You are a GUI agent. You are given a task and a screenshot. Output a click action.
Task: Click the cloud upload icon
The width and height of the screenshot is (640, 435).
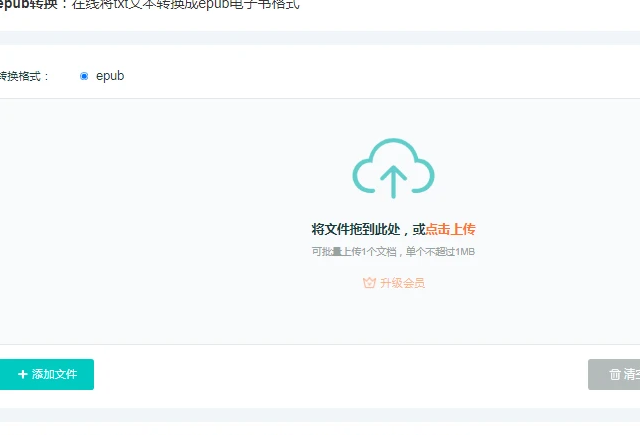[393, 168]
